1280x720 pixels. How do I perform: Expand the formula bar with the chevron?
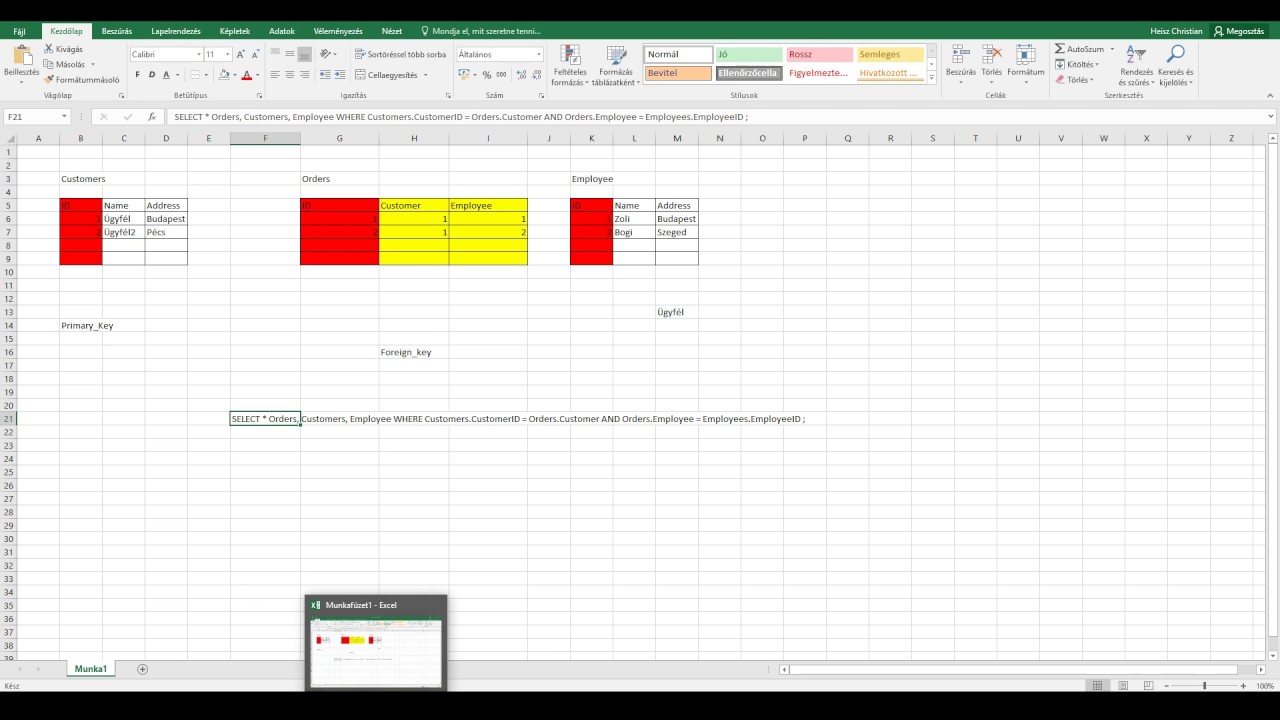click(x=1271, y=117)
